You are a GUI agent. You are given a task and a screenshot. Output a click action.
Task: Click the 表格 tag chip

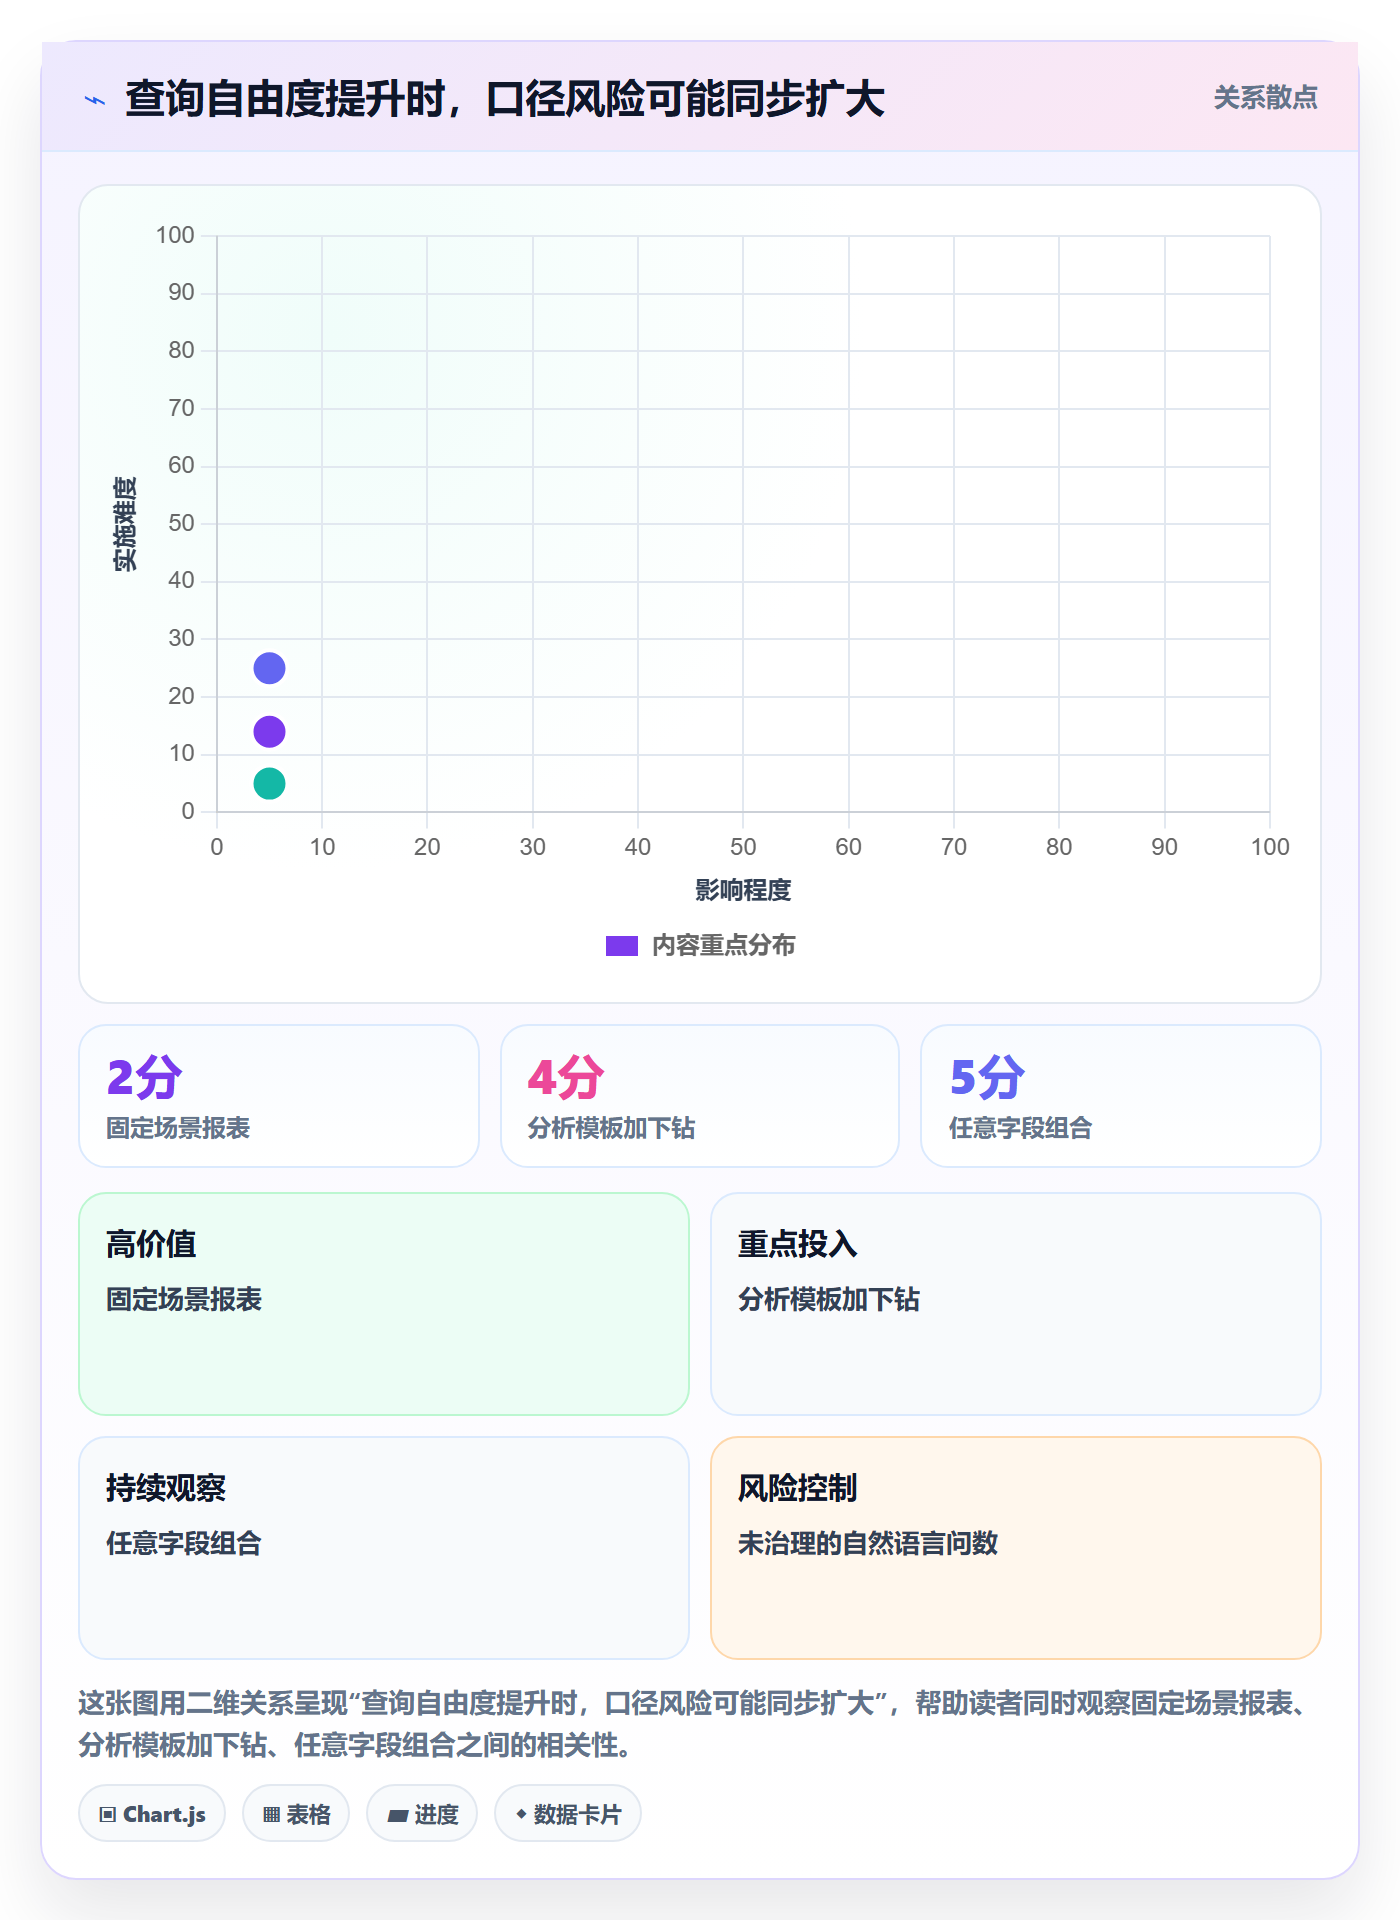296,1814
